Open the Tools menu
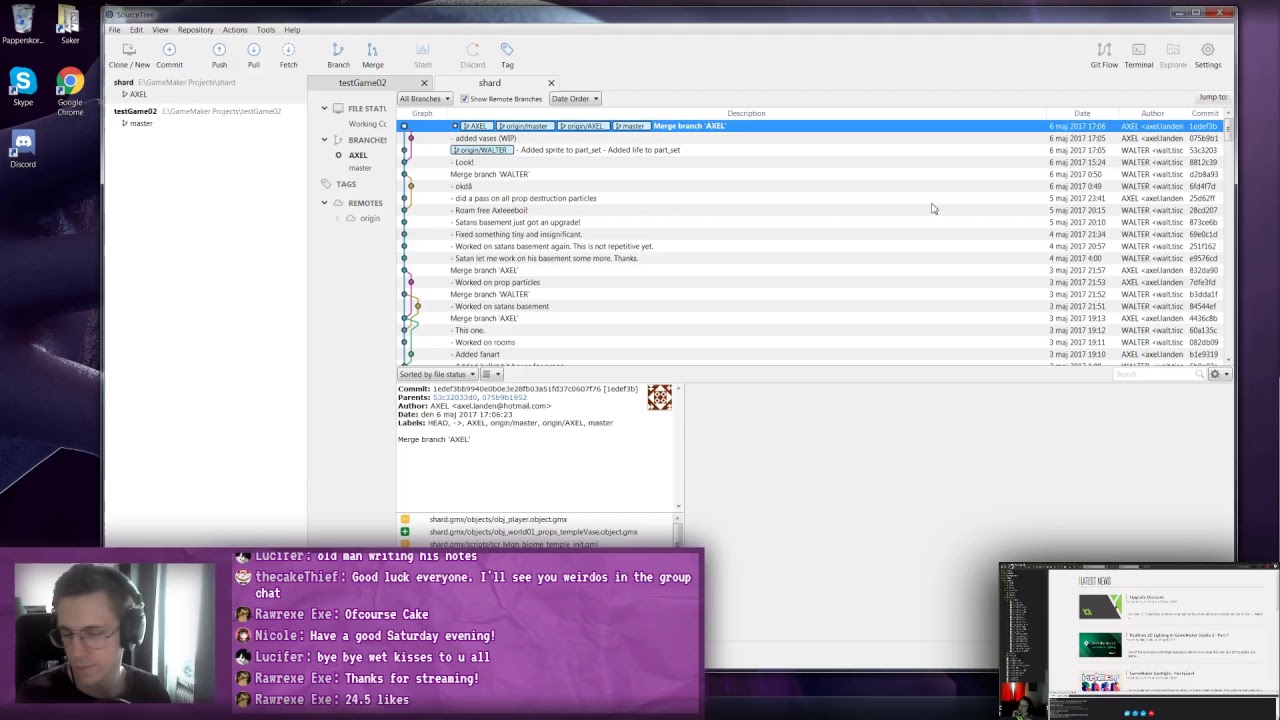1280x720 pixels. coord(265,30)
